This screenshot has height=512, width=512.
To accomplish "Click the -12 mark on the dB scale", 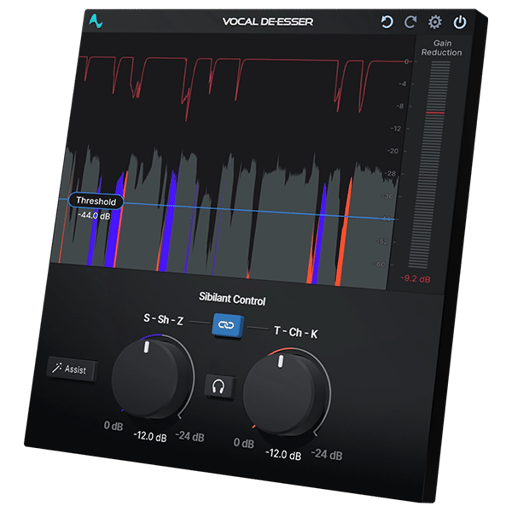I will click(x=396, y=129).
